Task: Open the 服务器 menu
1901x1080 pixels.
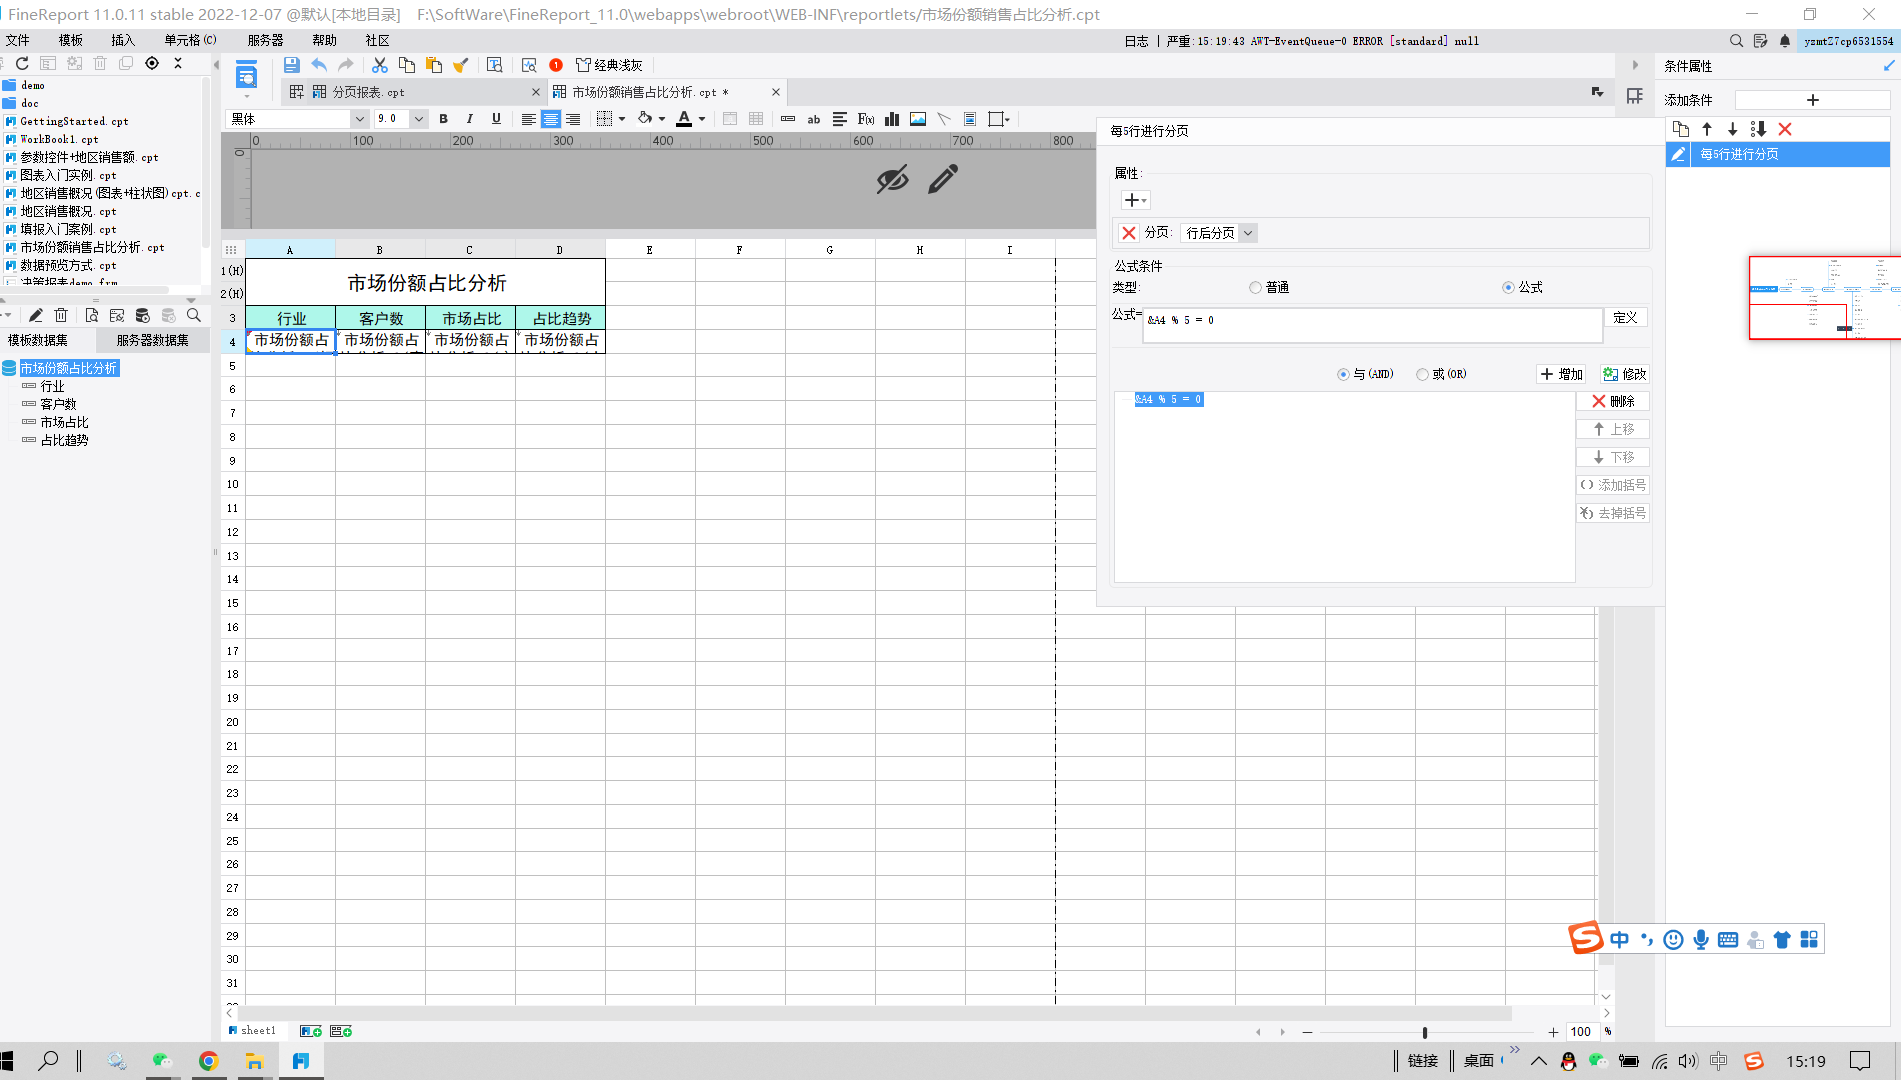Action: 266,41
